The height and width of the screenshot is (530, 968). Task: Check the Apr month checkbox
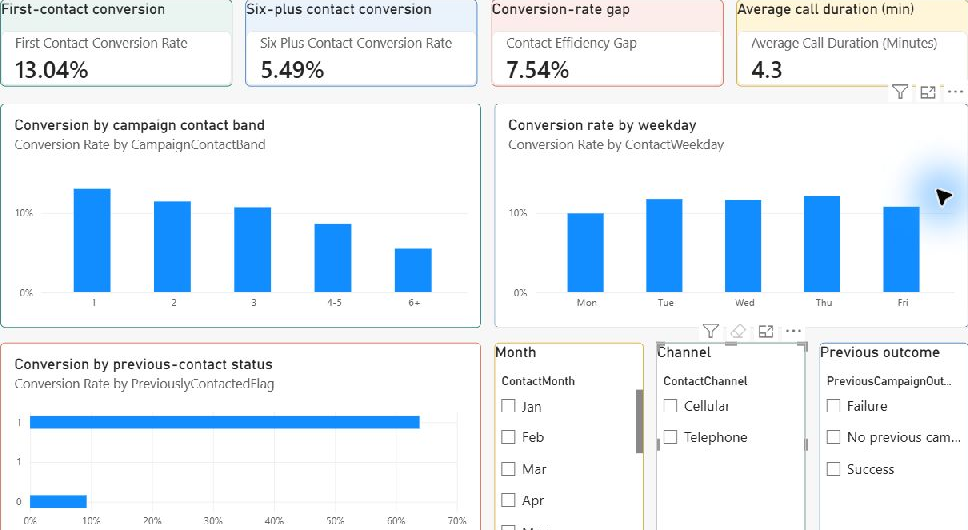[x=508, y=500]
